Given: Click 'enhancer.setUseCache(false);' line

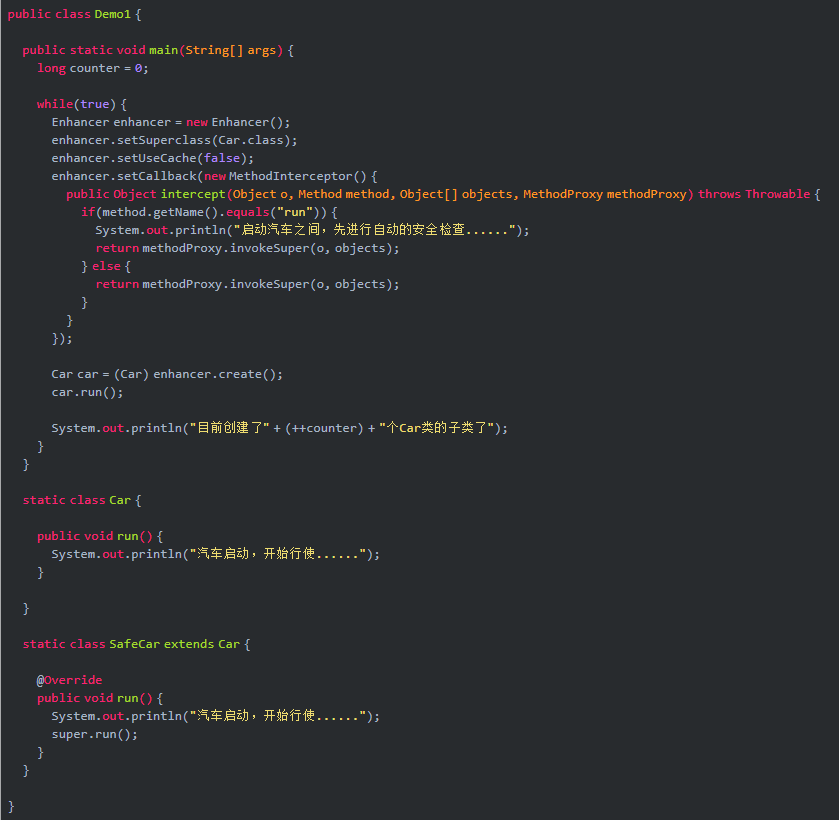Looking at the screenshot, I should (152, 158).
